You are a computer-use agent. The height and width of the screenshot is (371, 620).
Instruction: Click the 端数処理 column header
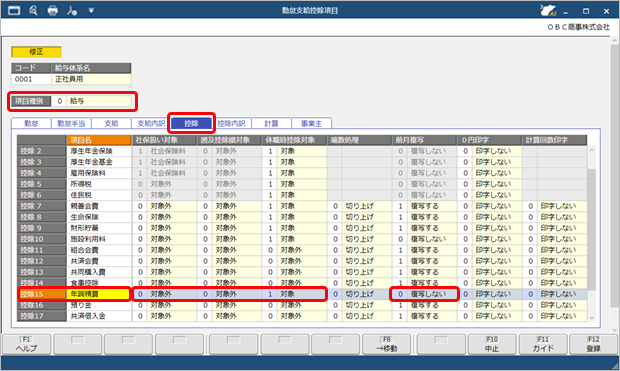tap(359, 140)
